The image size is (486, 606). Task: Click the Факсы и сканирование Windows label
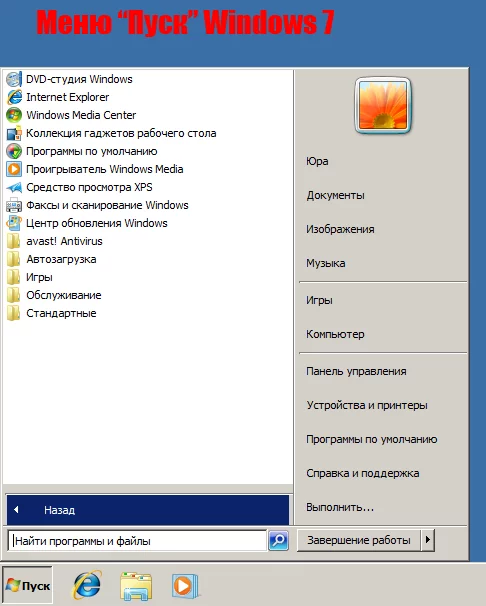click(107, 205)
